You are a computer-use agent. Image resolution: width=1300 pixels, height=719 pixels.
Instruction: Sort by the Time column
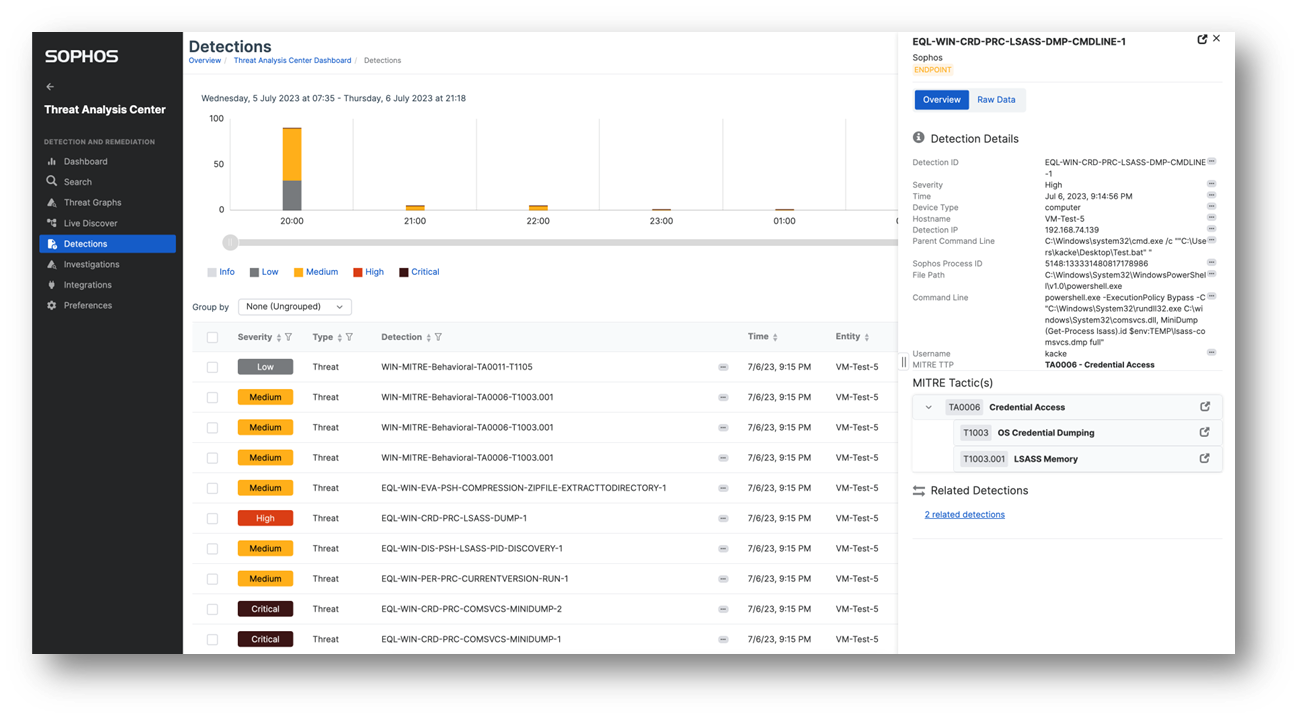[x=775, y=338]
